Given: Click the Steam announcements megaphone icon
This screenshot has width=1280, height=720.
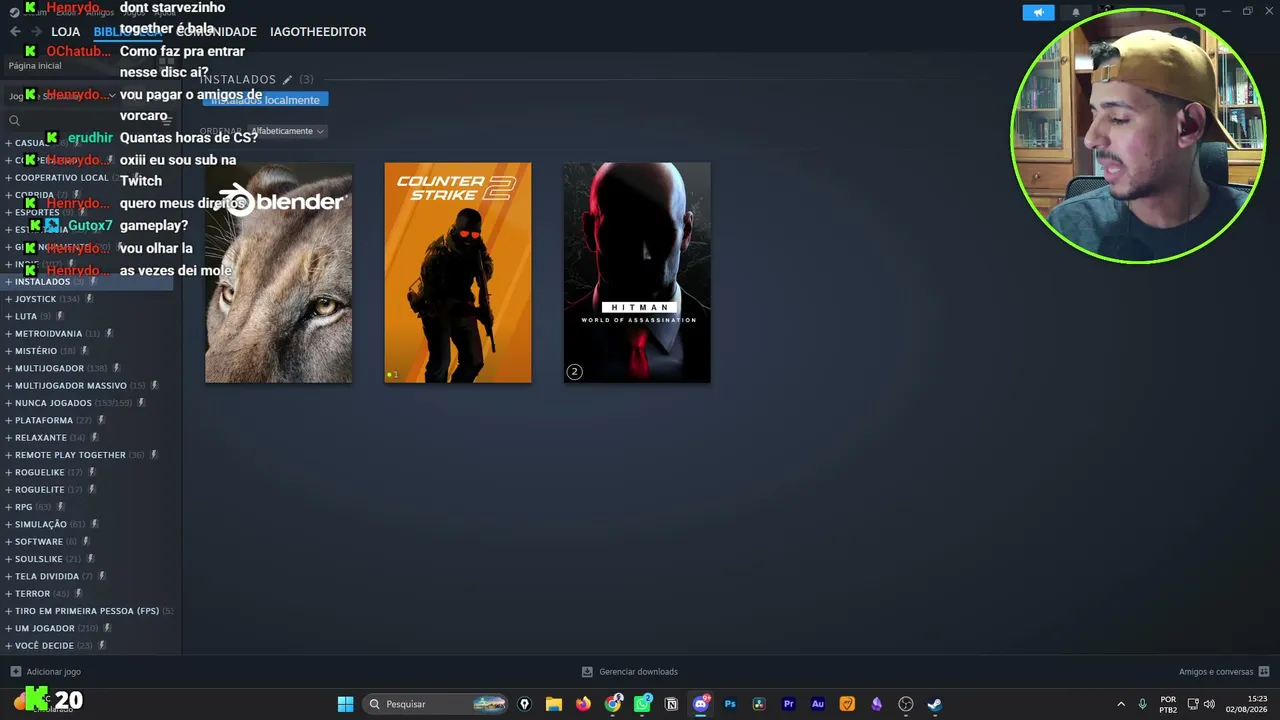Looking at the screenshot, I should pos(1038,12).
